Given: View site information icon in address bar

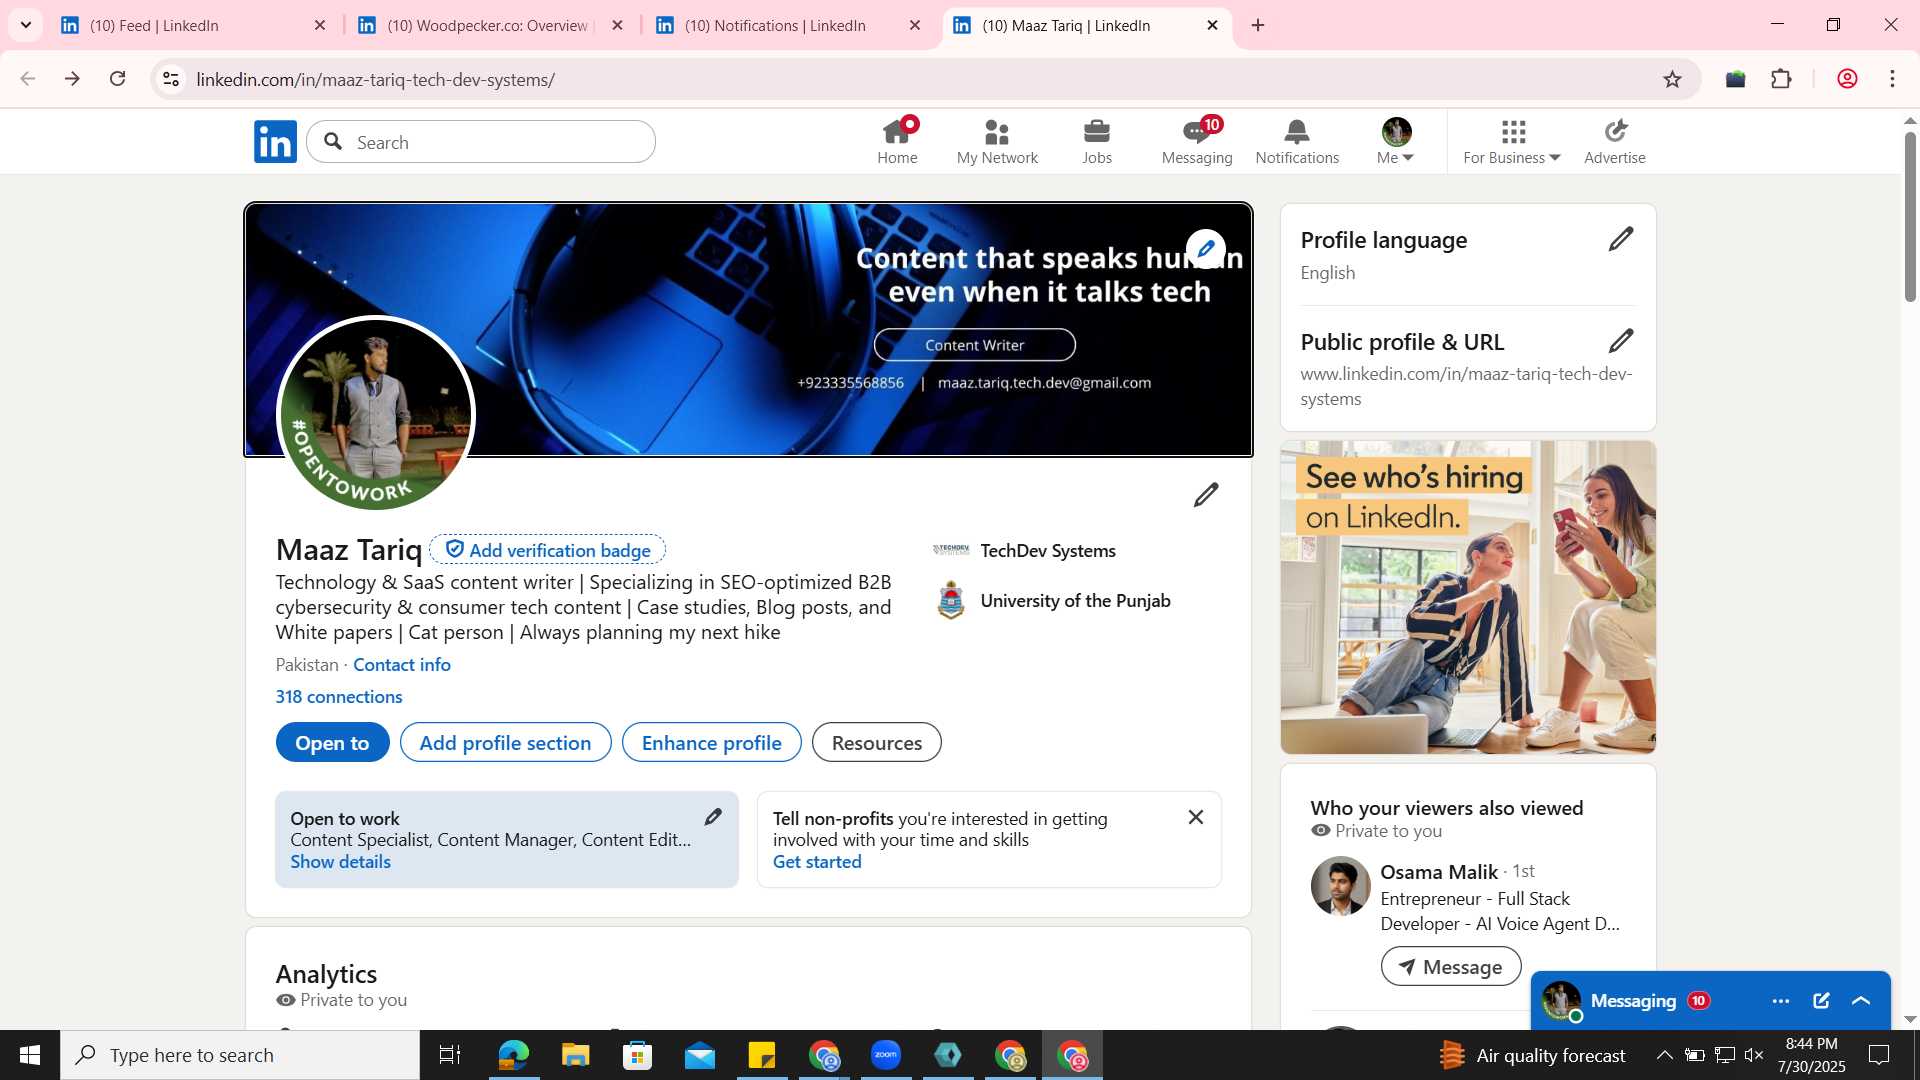Looking at the screenshot, I should tap(171, 79).
